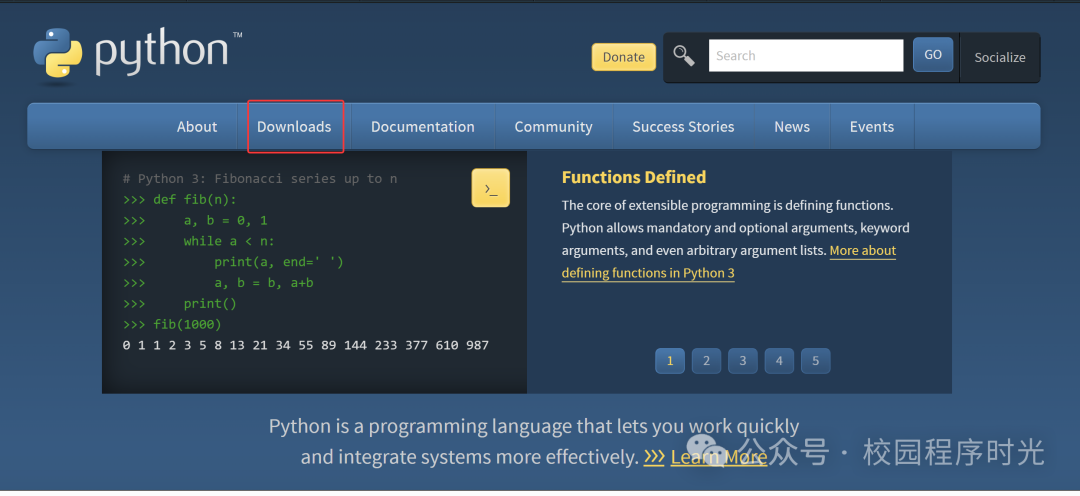Viewport: 1080px width, 496px height.
Task: Open the Success Stories menu
Action: click(683, 127)
